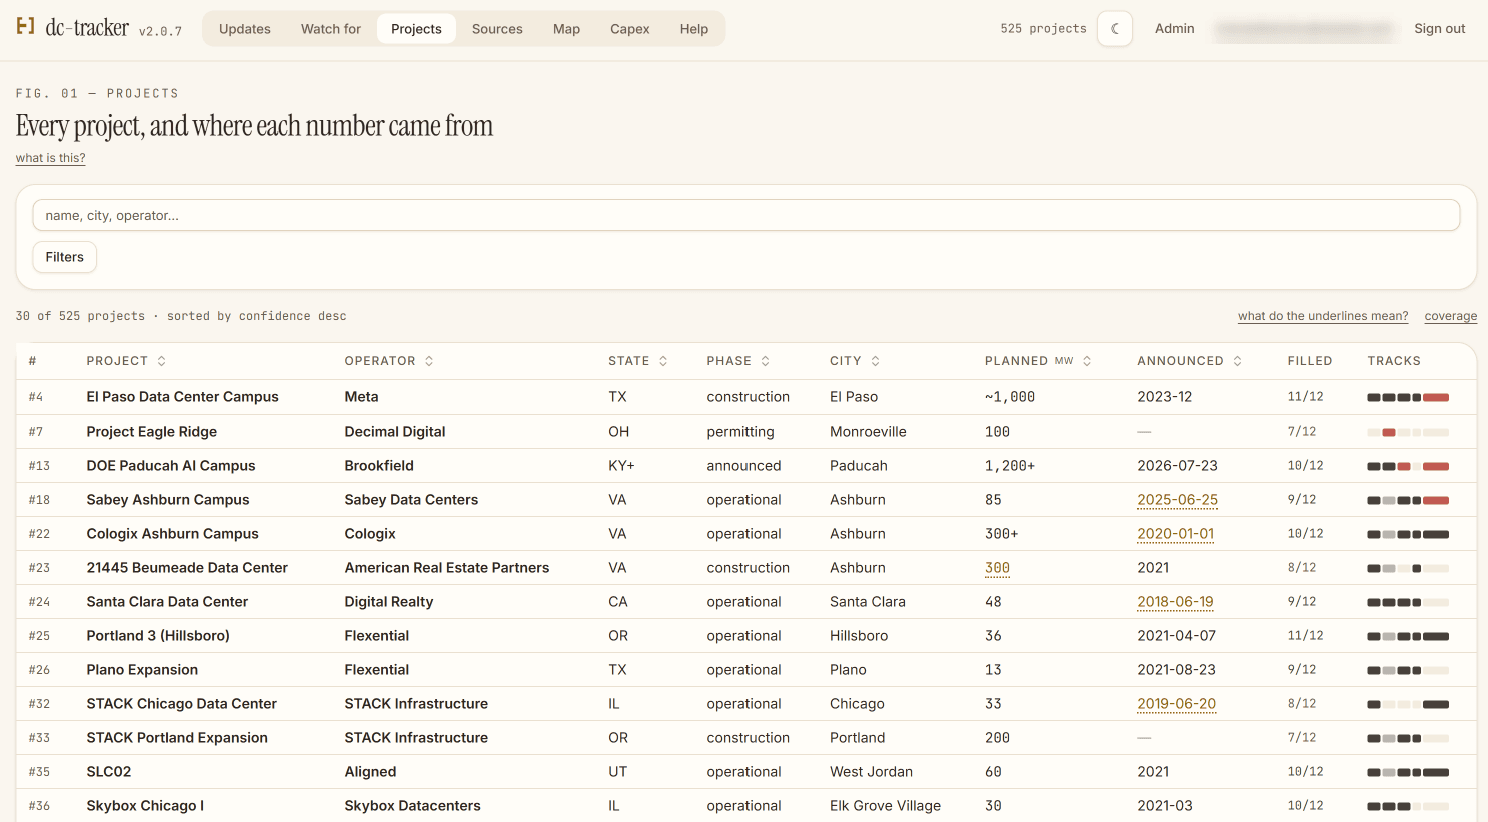Sort by Announced column arrows
This screenshot has height=822, width=1488.
(1237, 361)
